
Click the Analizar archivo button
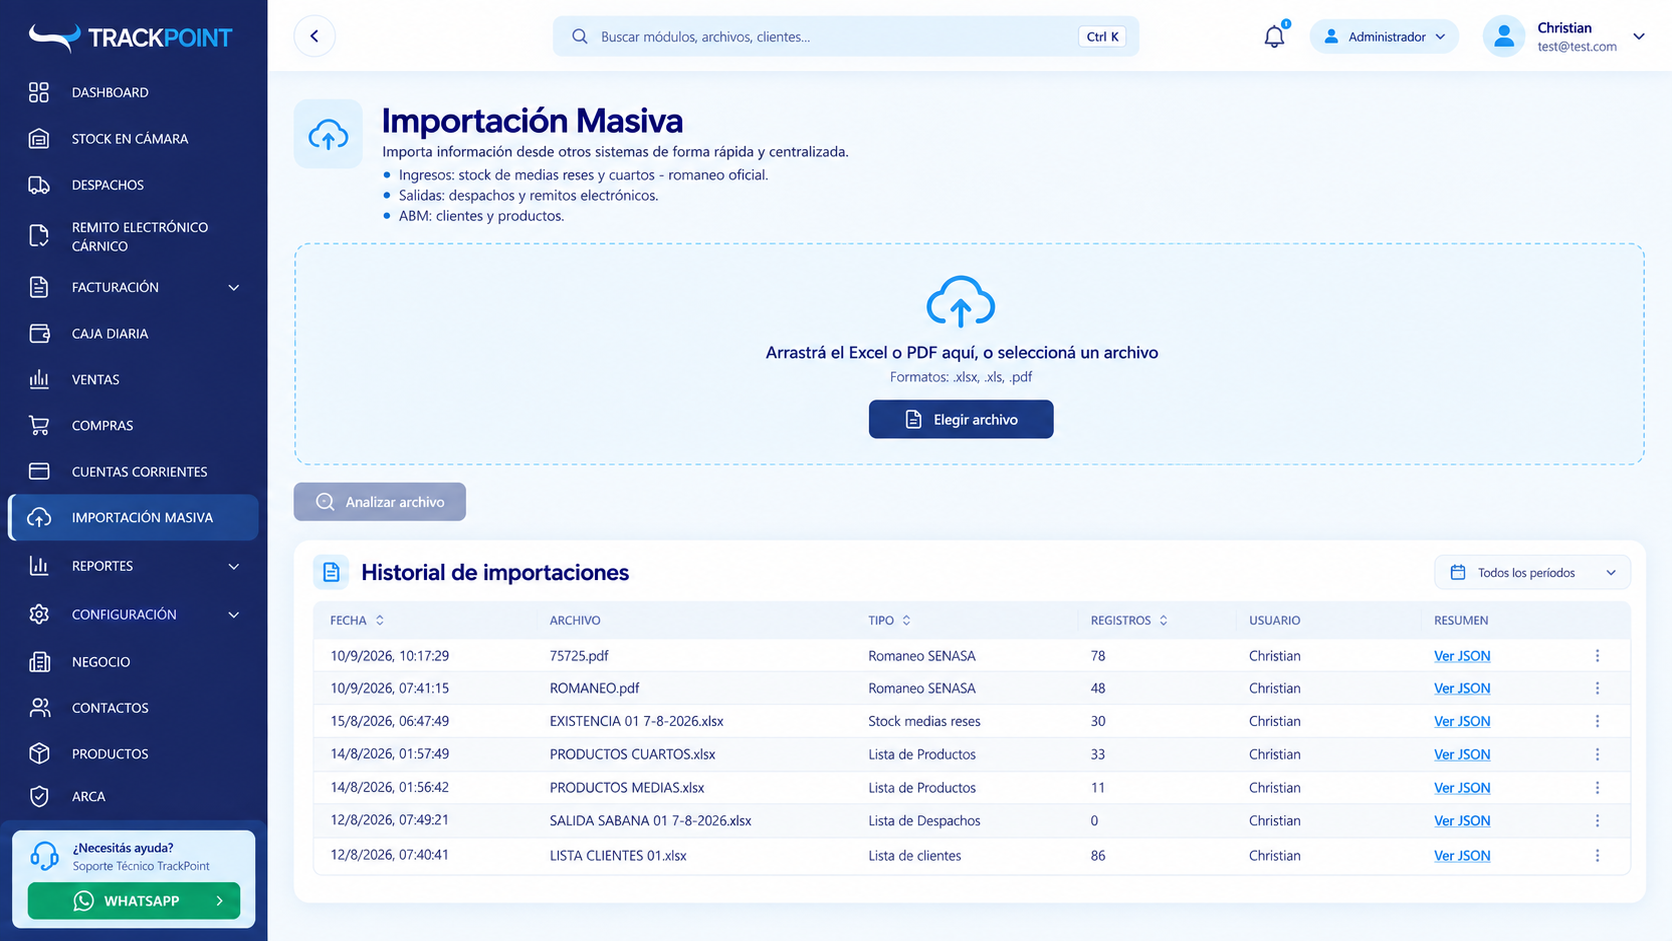(x=380, y=502)
